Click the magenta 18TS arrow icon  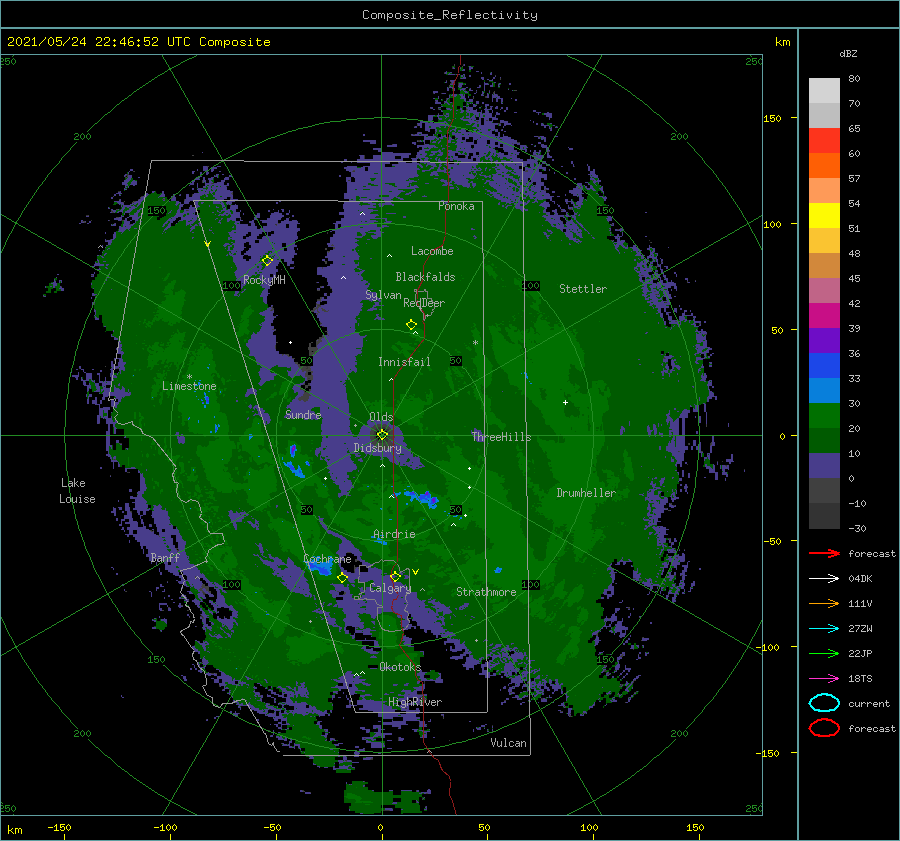point(824,679)
